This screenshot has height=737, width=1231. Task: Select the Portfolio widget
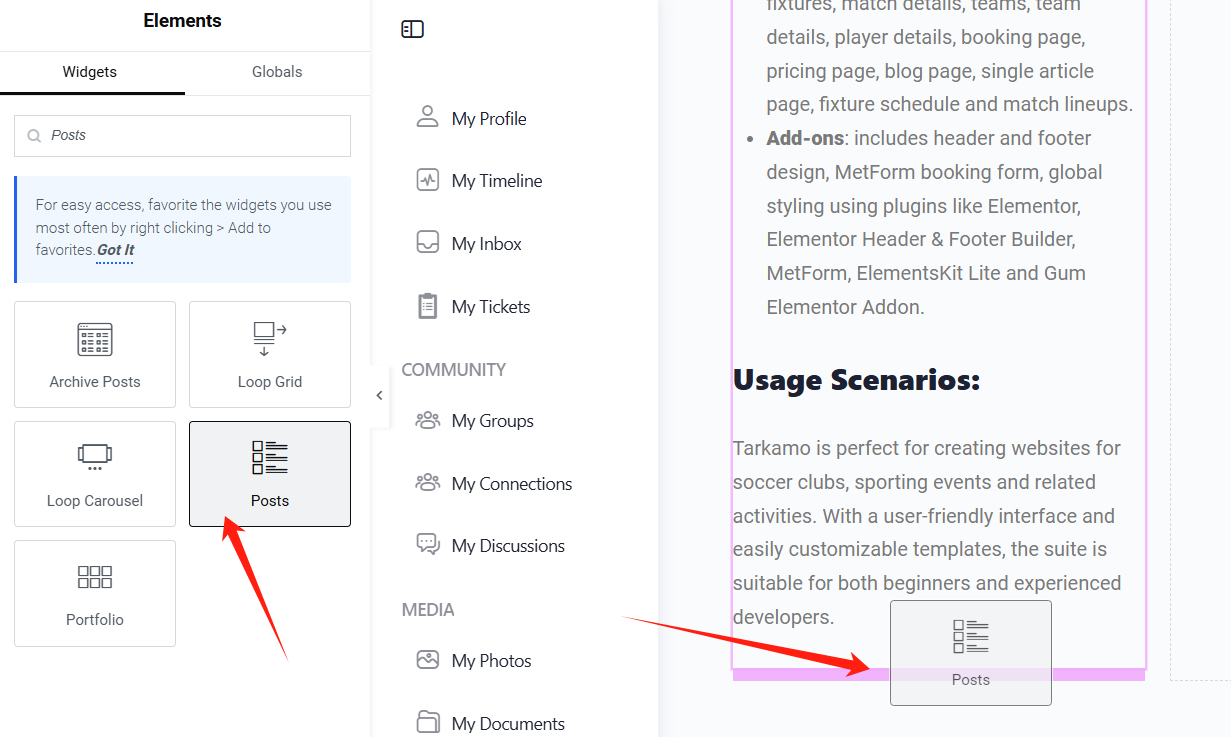coord(94,593)
